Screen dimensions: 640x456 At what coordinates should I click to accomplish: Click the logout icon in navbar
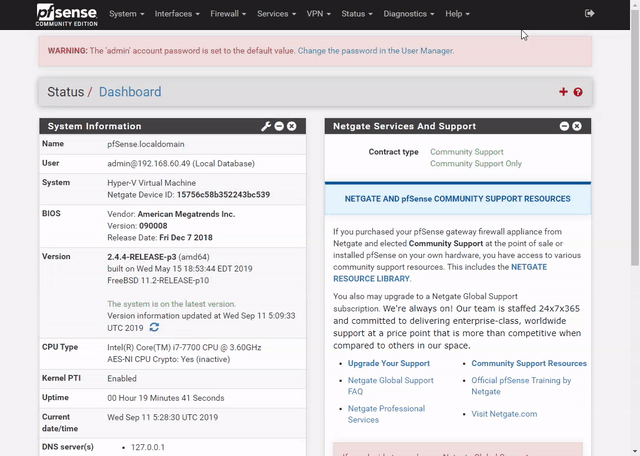(589, 13)
